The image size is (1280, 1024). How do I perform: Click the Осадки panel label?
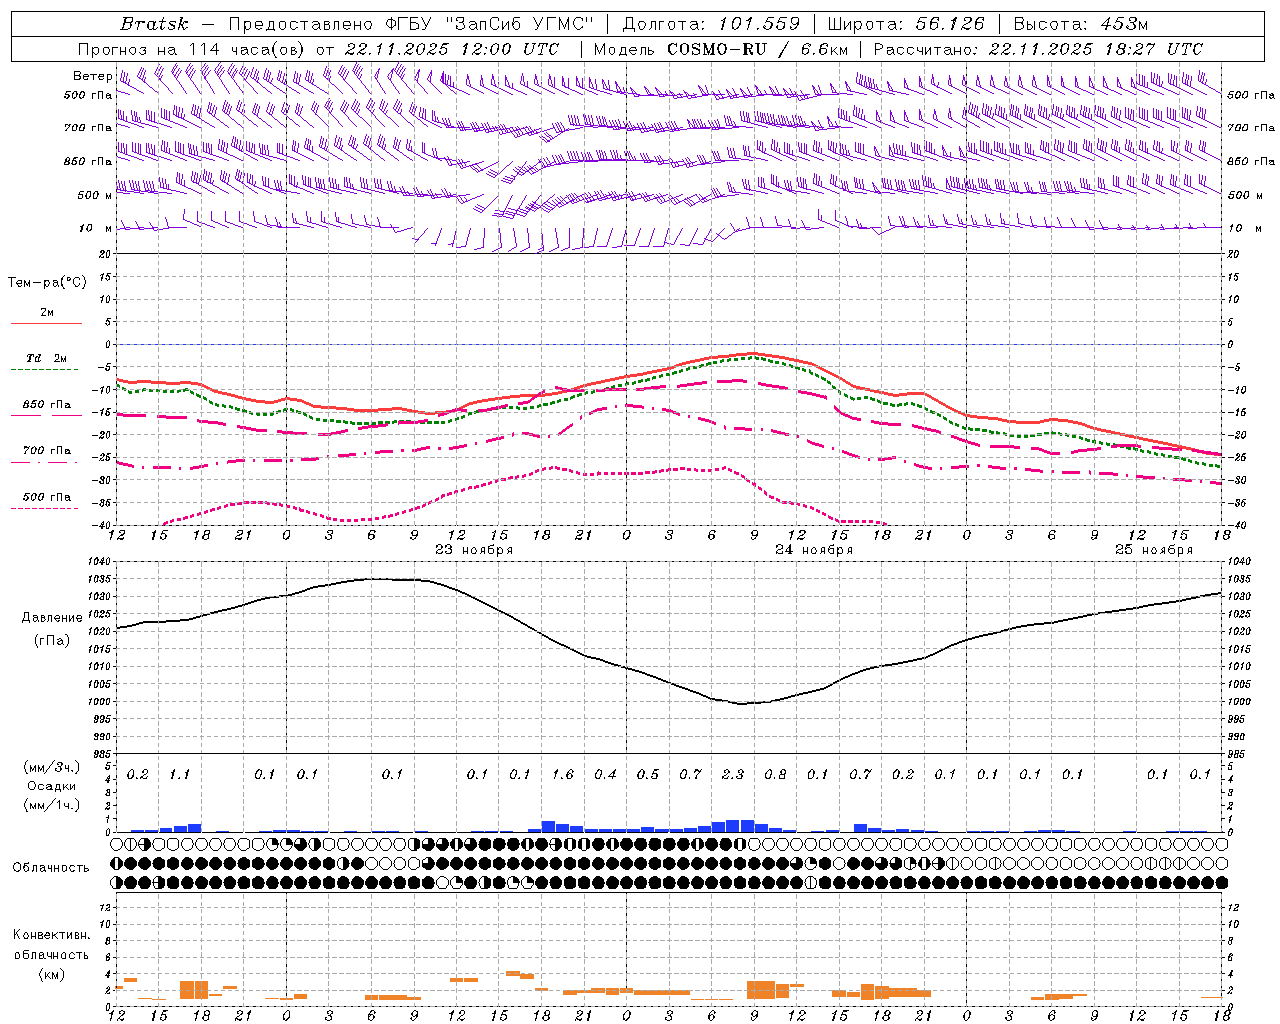click(52, 786)
